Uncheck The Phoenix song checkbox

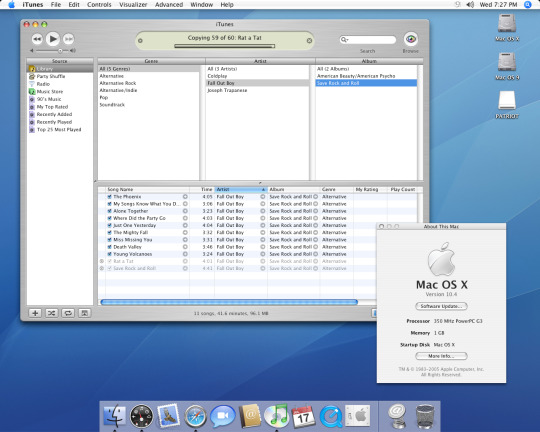pos(110,197)
